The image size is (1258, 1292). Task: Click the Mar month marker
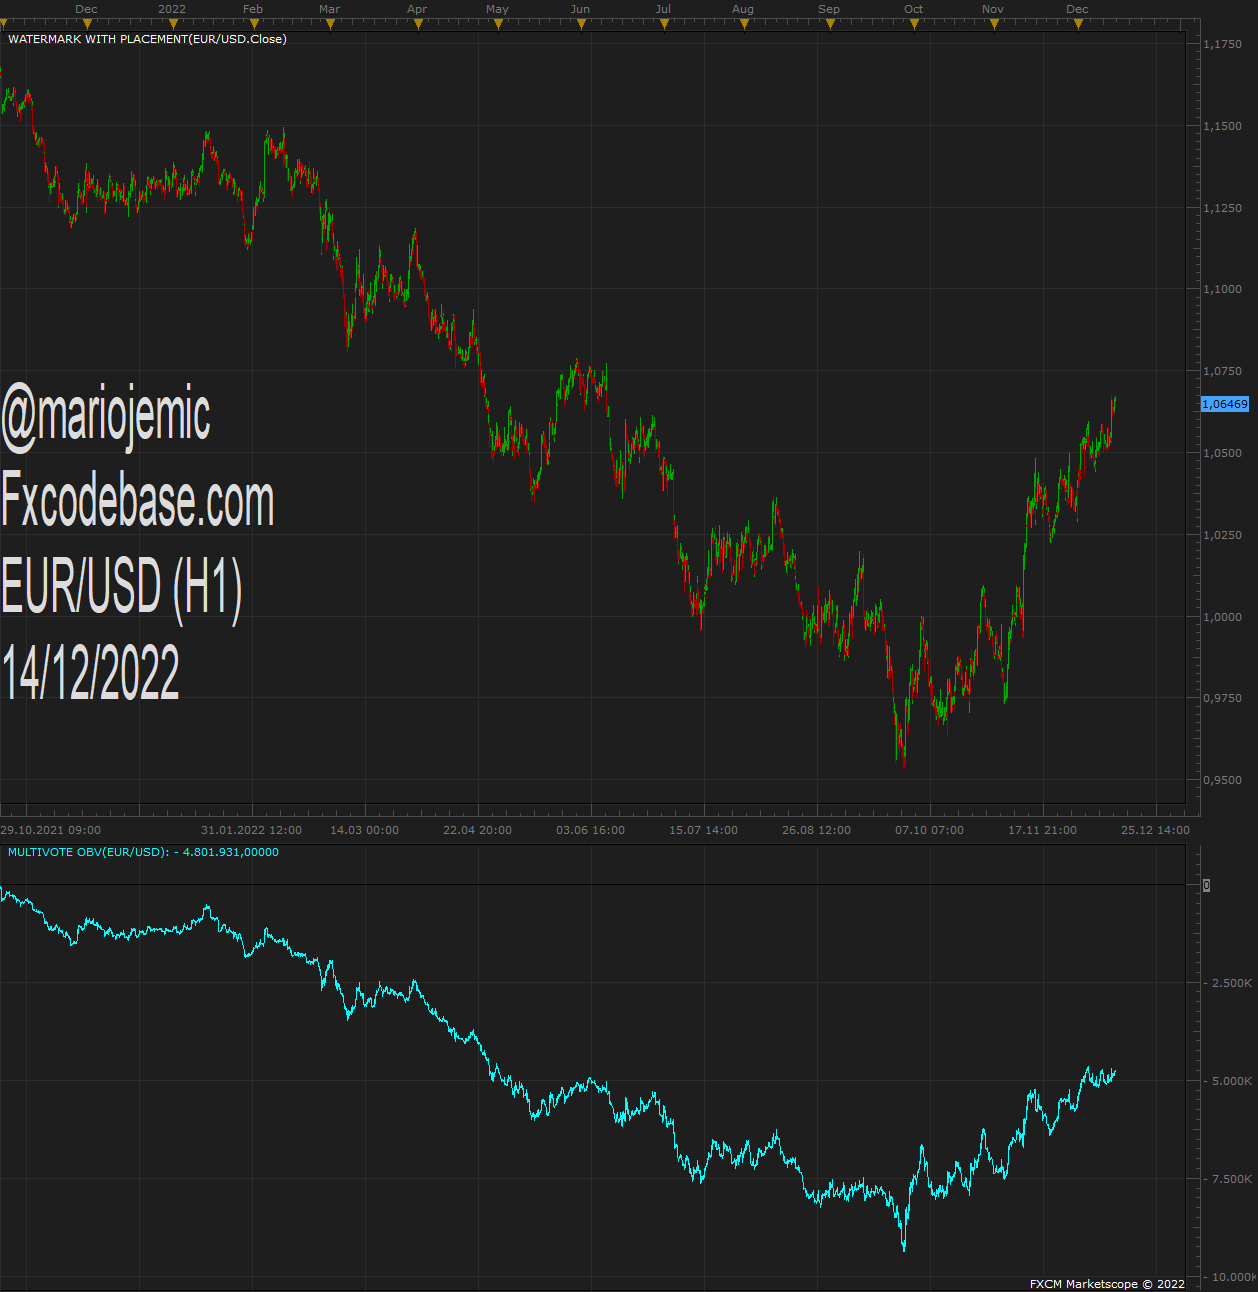point(329,9)
